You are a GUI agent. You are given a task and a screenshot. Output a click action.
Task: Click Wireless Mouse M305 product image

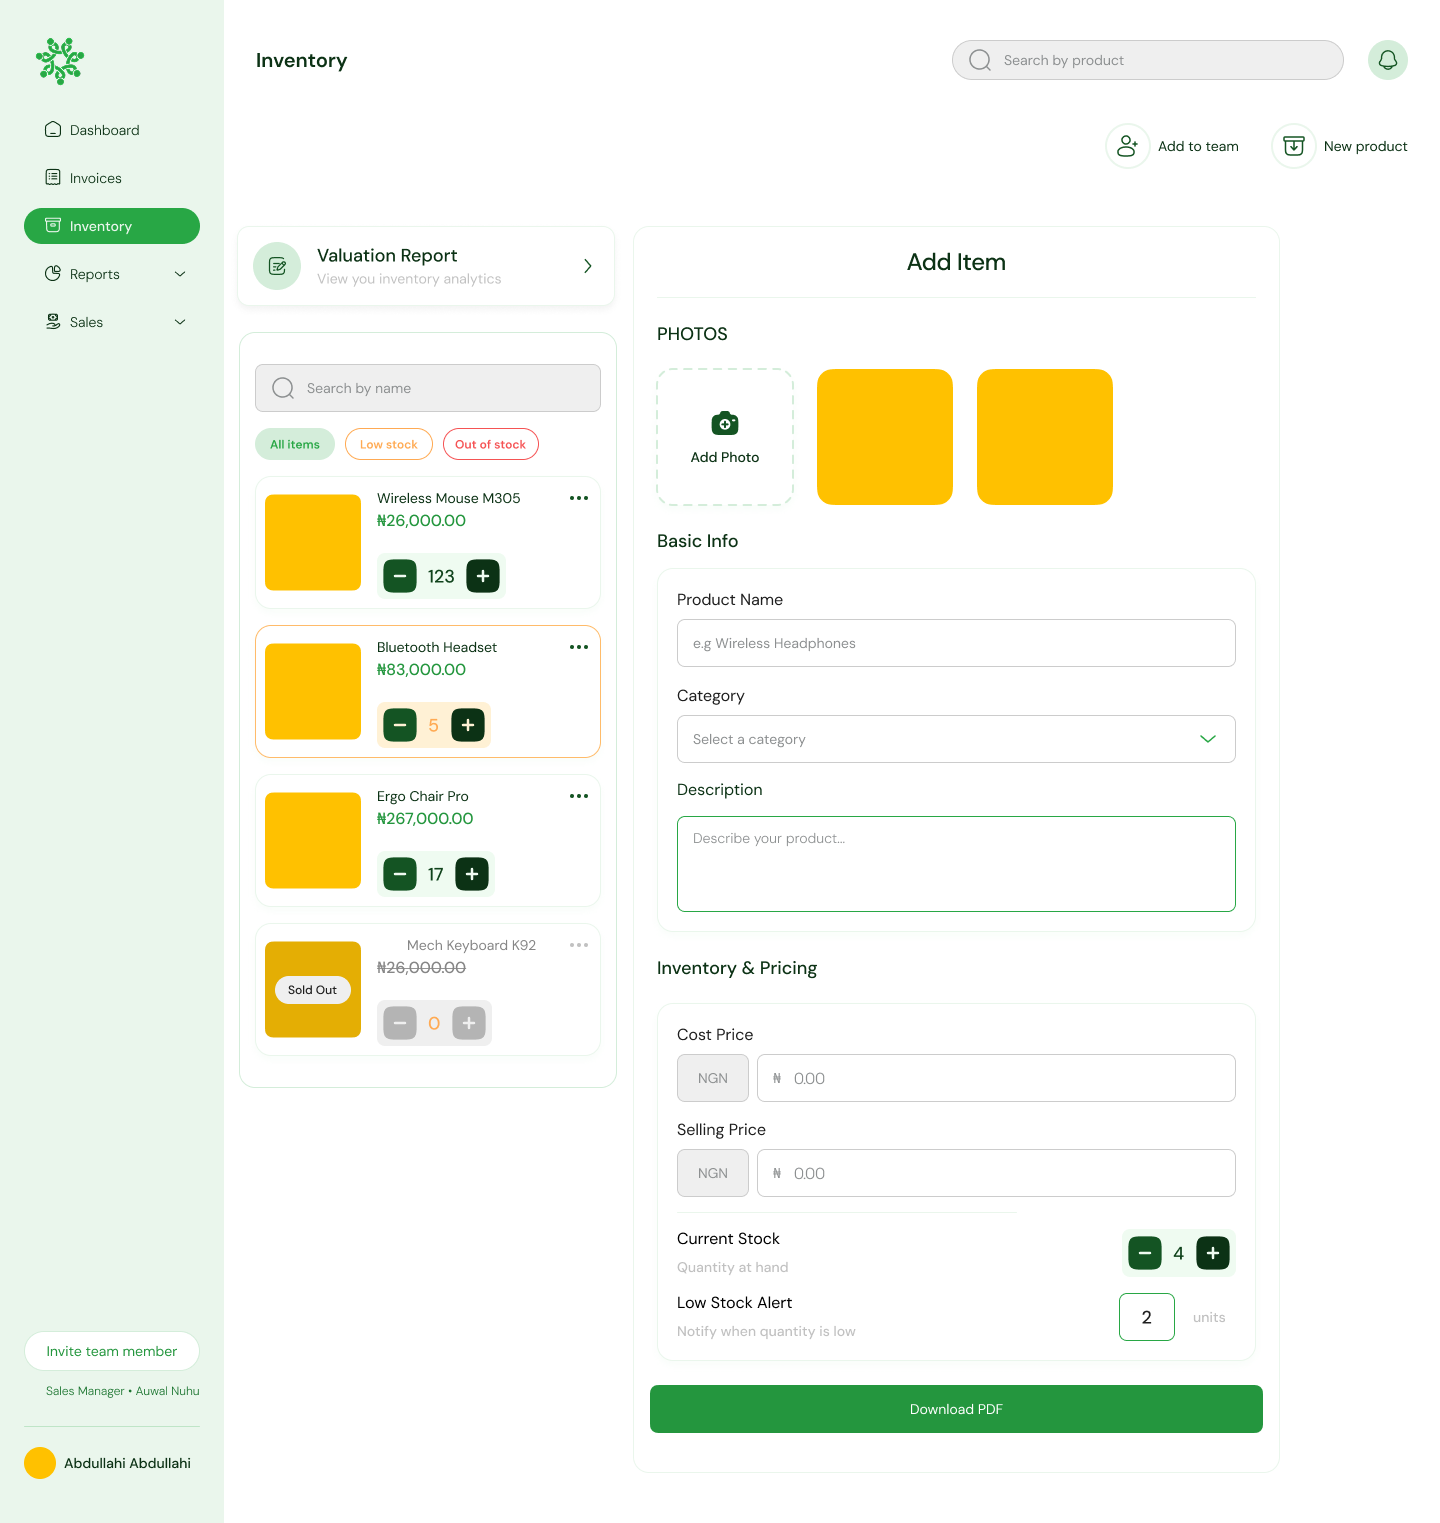[313, 542]
